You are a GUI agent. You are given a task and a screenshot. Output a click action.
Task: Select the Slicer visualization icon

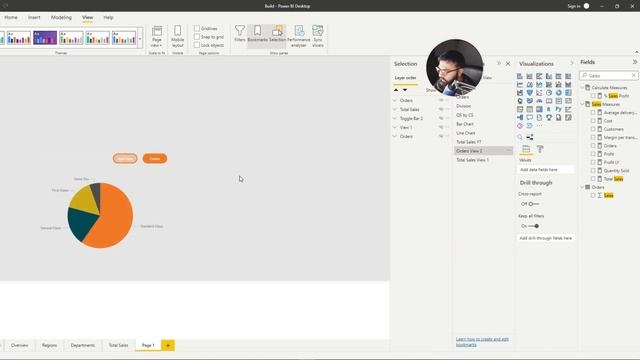pos(520,109)
